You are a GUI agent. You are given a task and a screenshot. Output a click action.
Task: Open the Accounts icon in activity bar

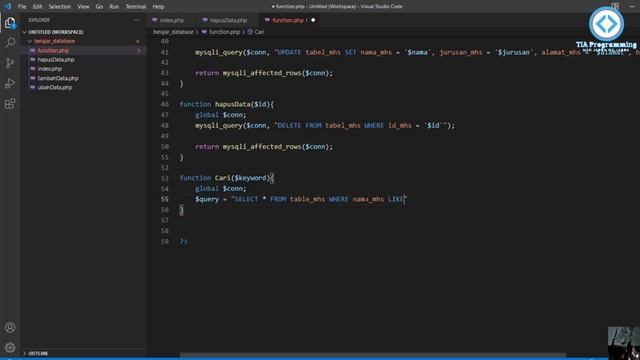pos(10,327)
